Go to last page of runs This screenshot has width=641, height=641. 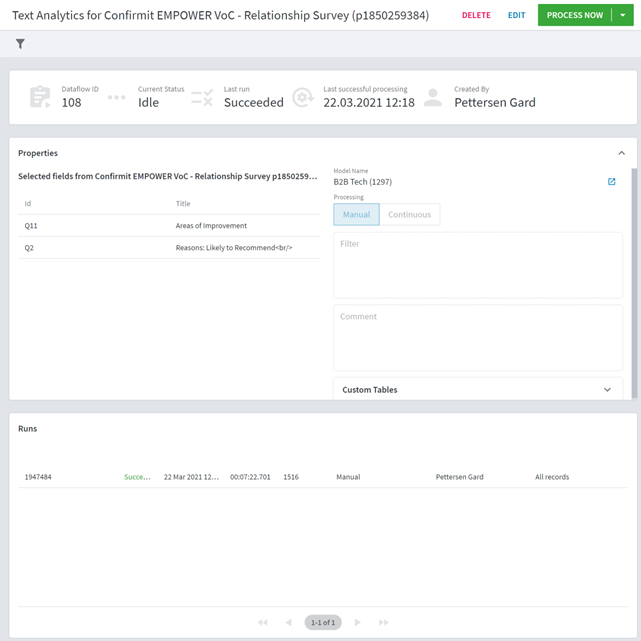click(x=383, y=622)
